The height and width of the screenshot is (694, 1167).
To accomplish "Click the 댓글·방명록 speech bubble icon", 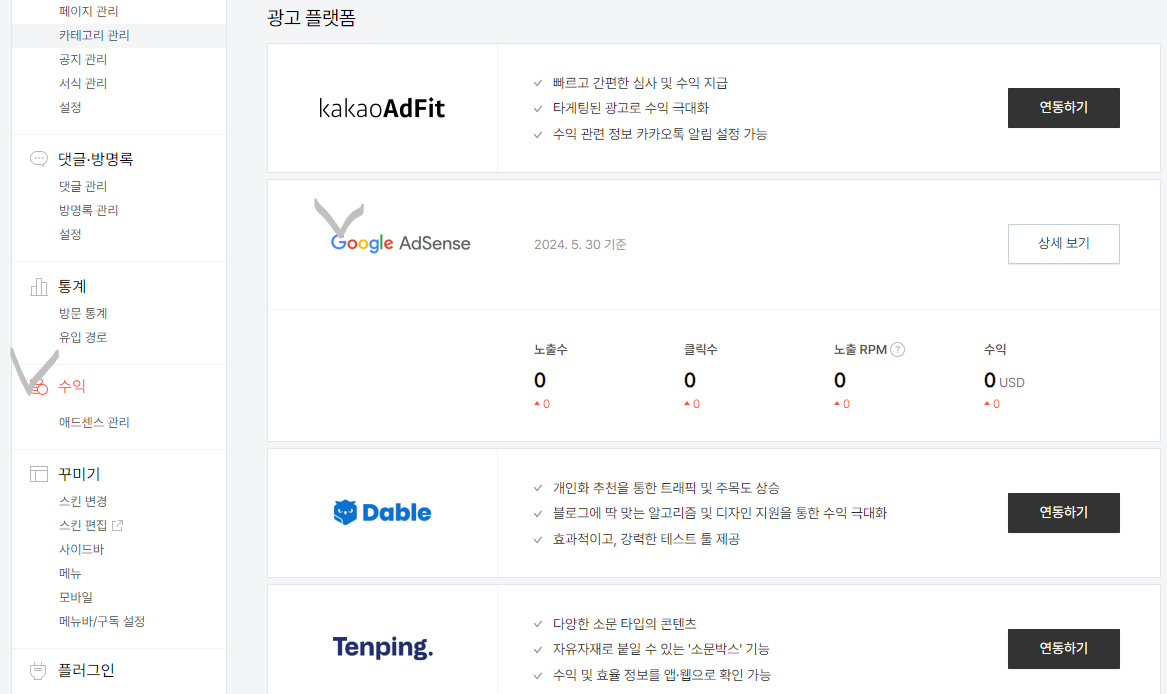I will point(39,159).
